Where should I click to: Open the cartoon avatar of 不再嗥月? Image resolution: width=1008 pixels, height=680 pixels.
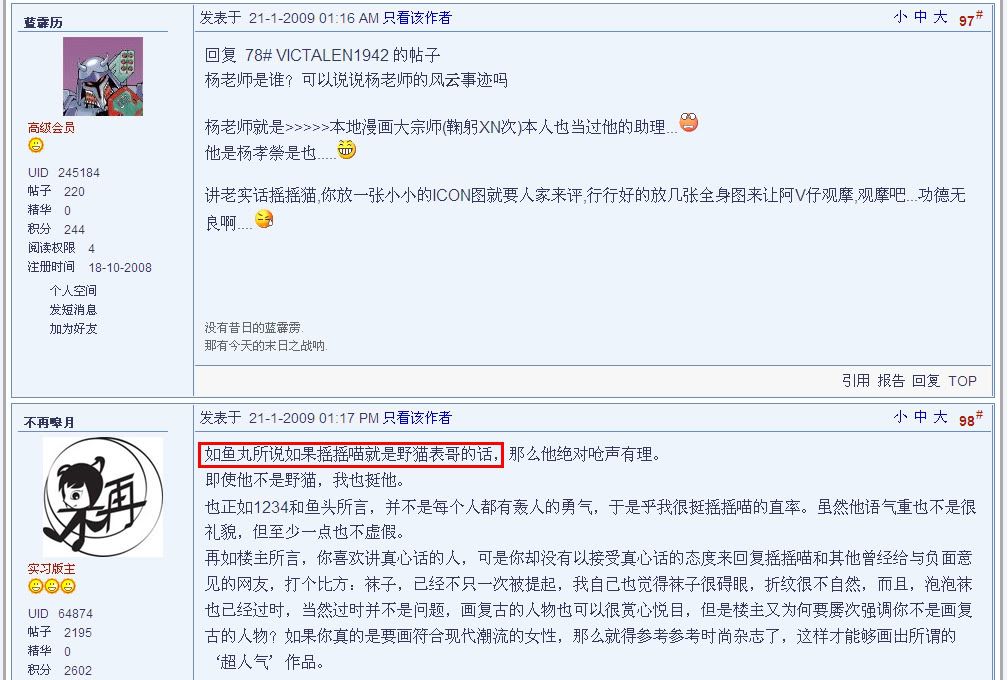coord(103,497)
